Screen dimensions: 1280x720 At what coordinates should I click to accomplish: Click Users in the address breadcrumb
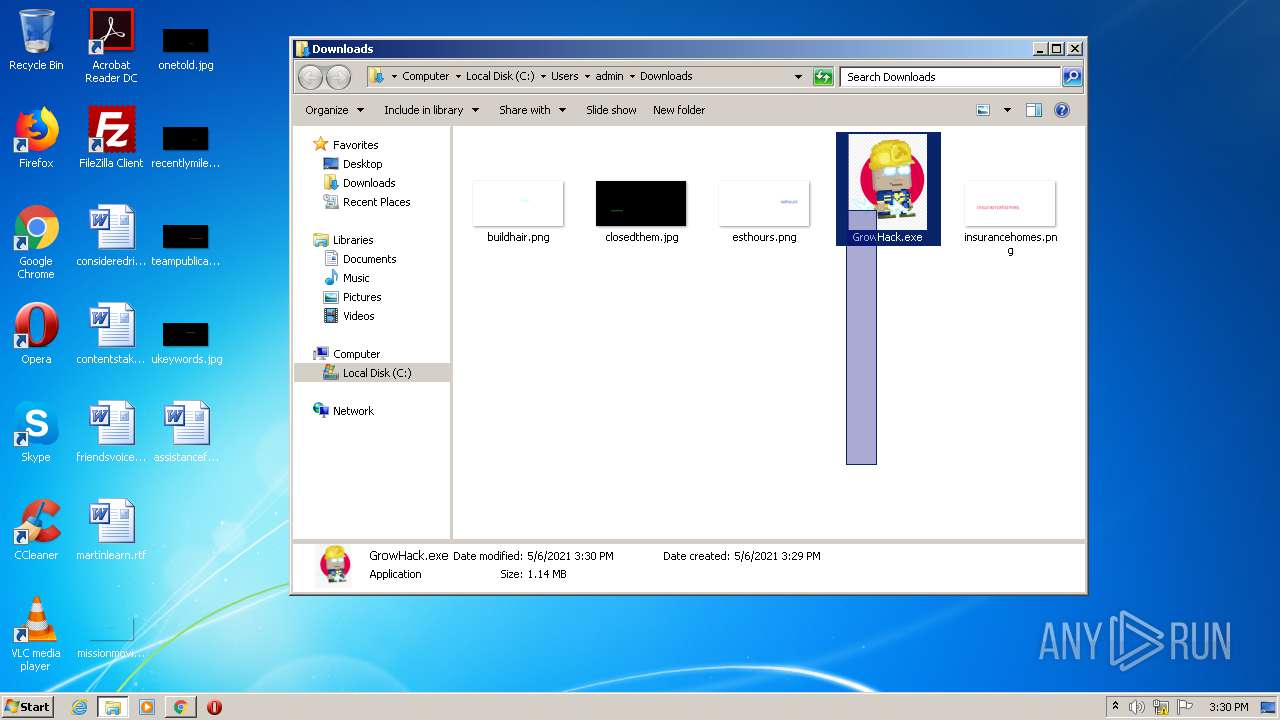pyautogui.click(x=565, y=76)
